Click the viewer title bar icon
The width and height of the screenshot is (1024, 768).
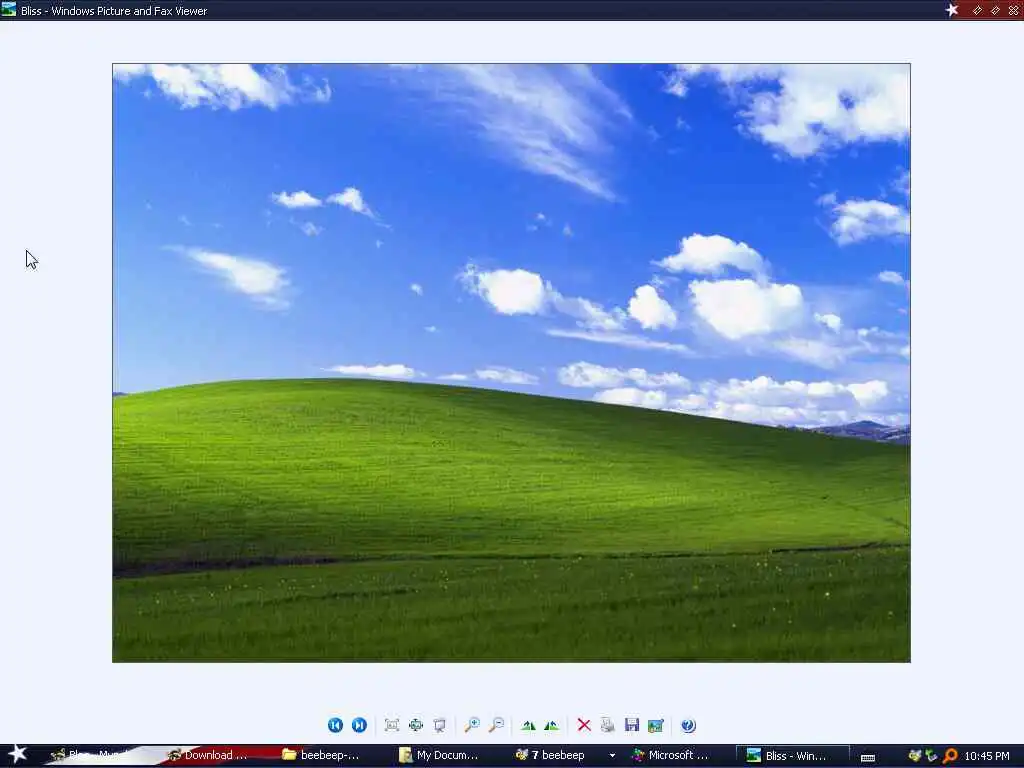point(8,9)
